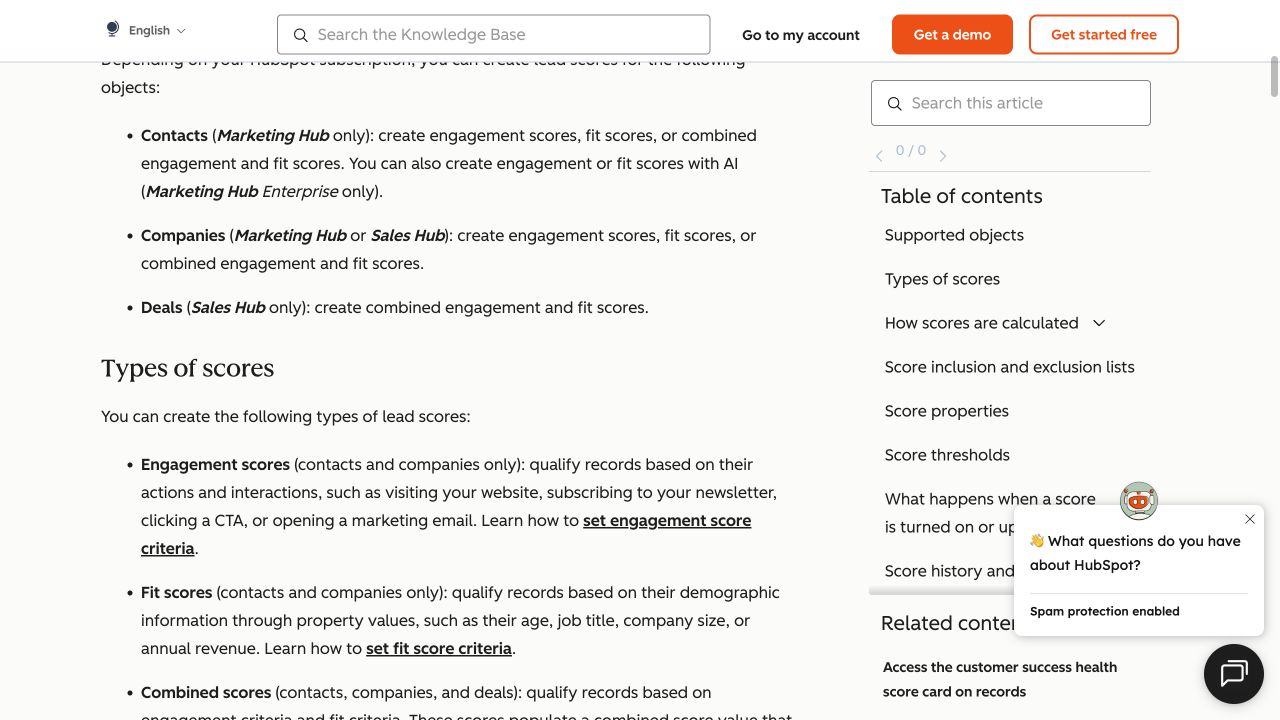1280x720 pixels.
Task: Click the globe language icon
Action: 112,30
